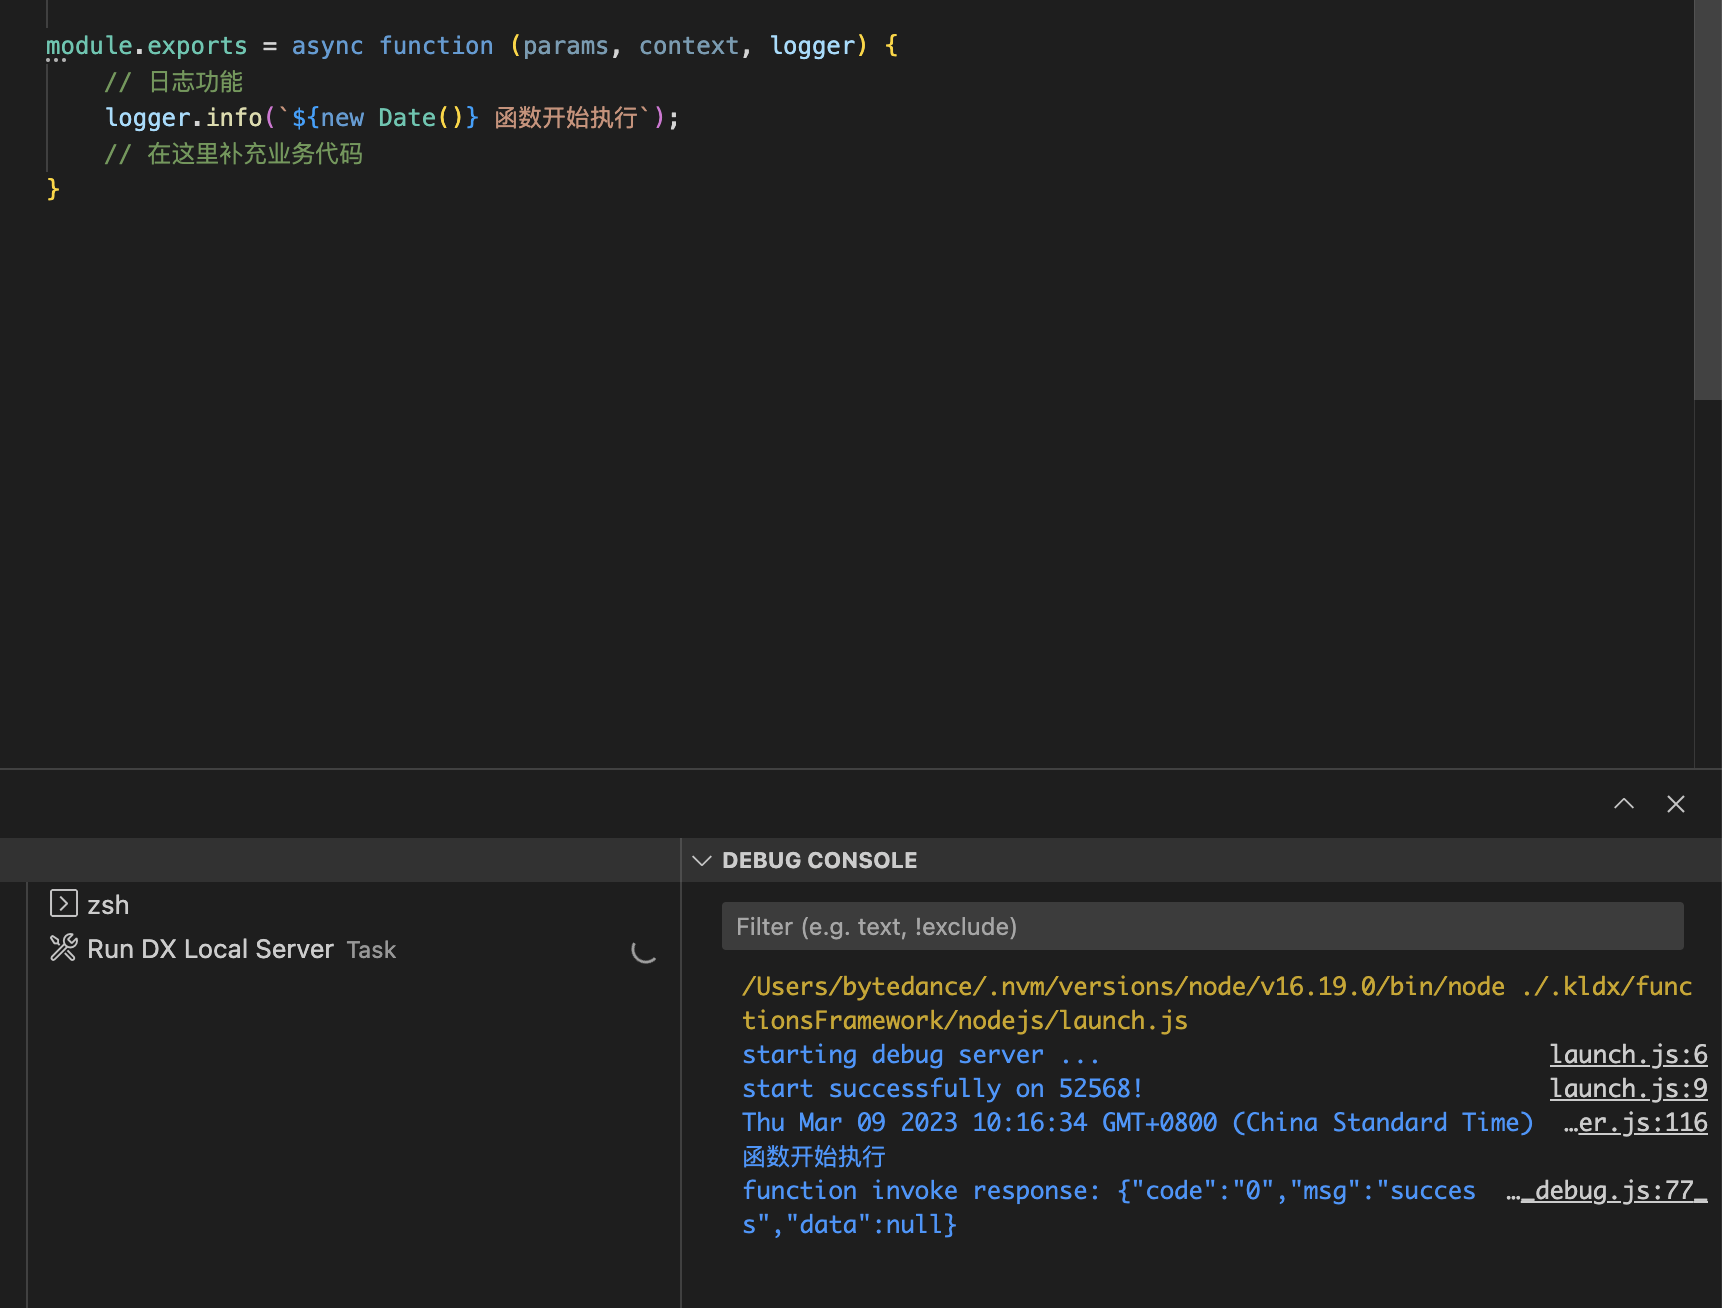Collapse the DEBUG CONSOLE section

pos(702,860)
